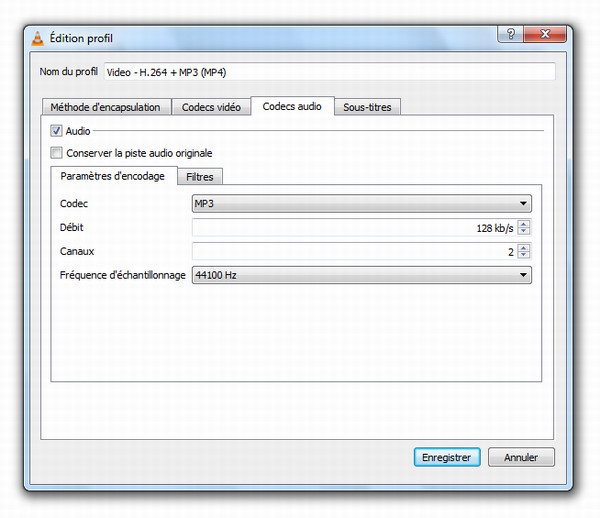Decrease Canaux channel count with down arrow
The image size is (600, 518).
525,255
